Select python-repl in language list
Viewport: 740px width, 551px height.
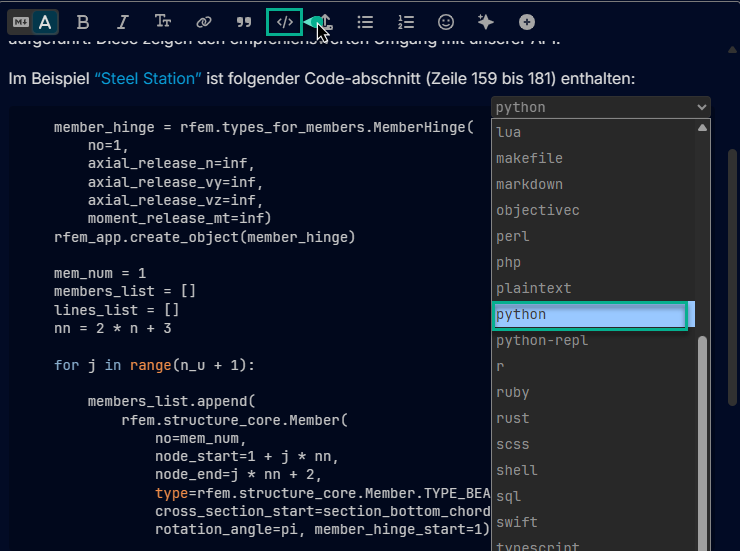coord(542,340)
